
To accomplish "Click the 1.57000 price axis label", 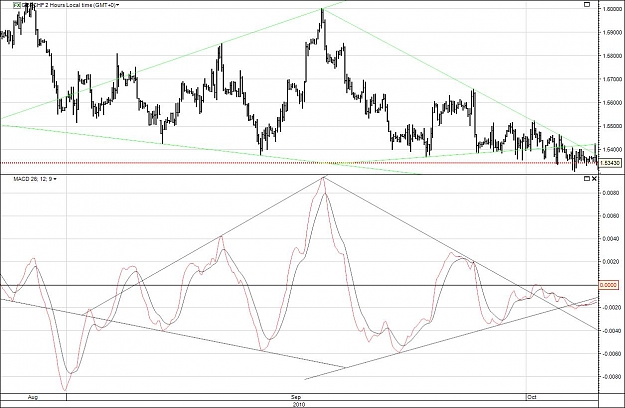I will tap(612, 79).
